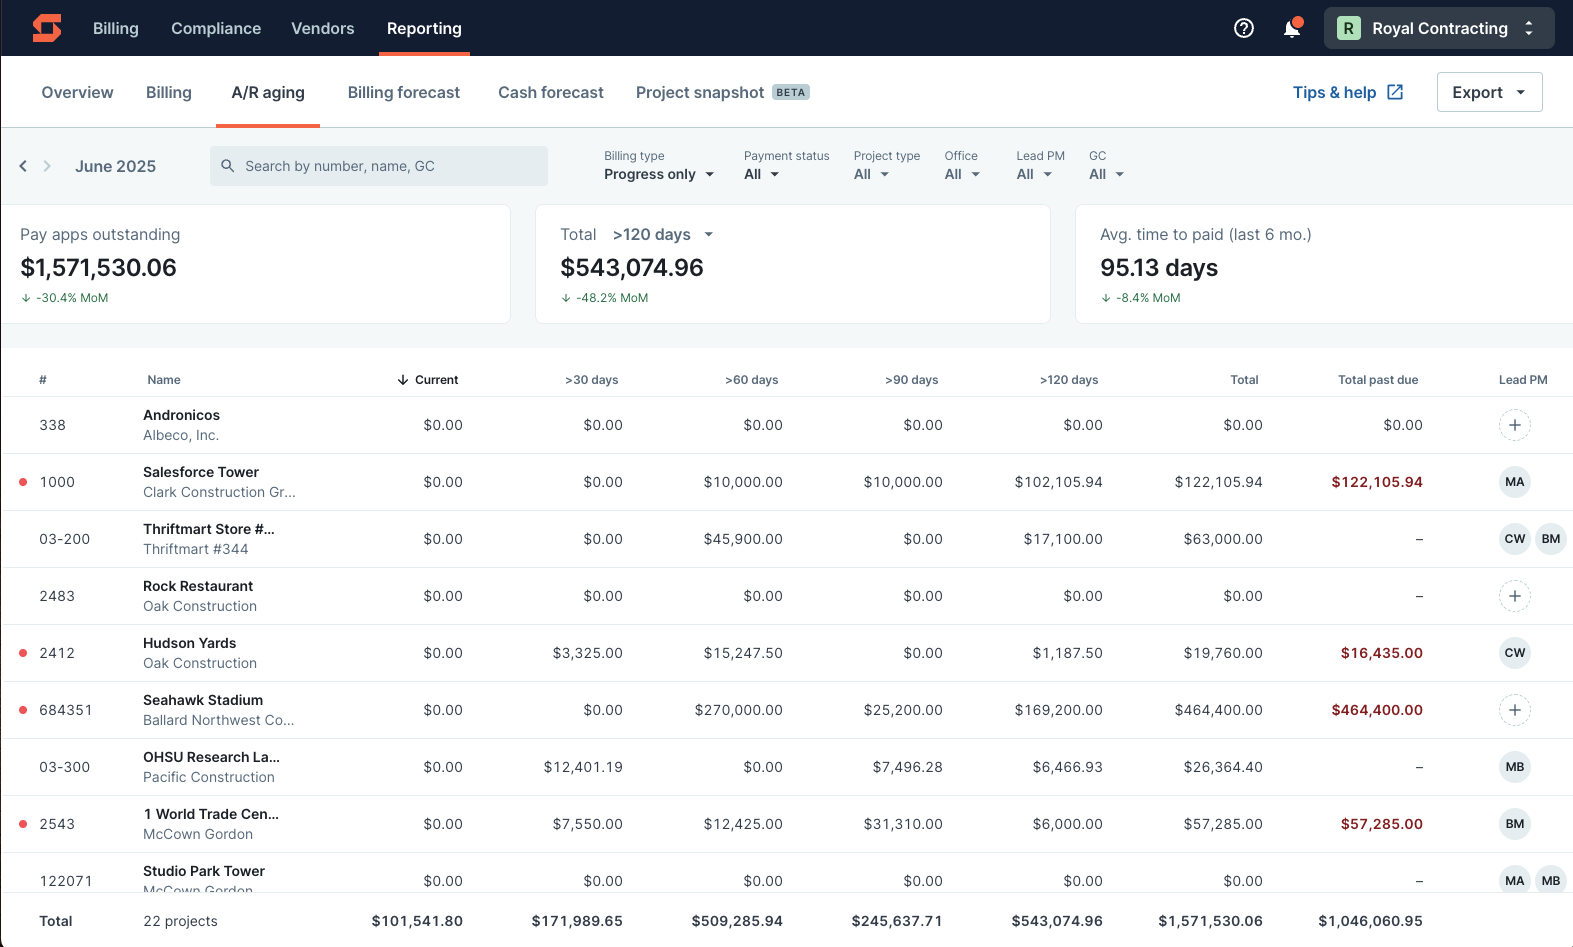
Task: Click red status dot on Seahawk Stadium row
Action: point(23,710)
